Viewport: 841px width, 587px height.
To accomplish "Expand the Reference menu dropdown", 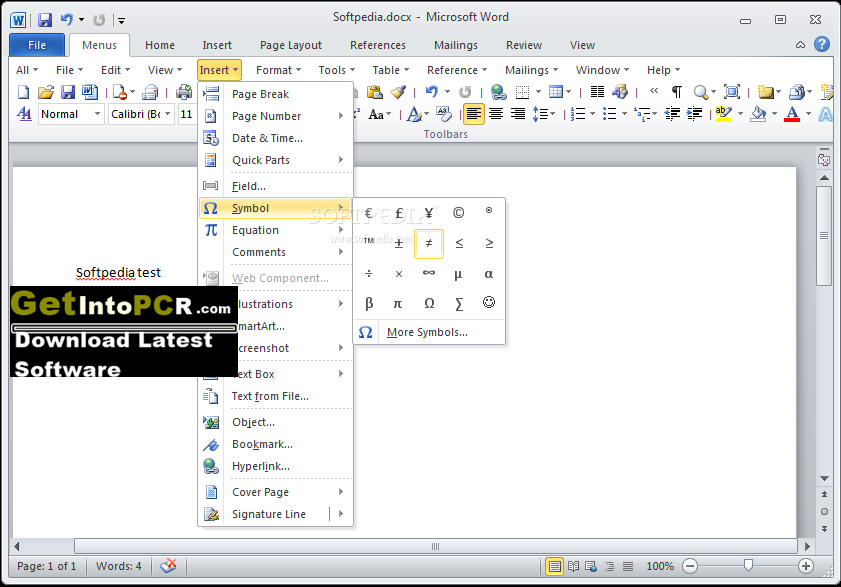I will 457,70.
